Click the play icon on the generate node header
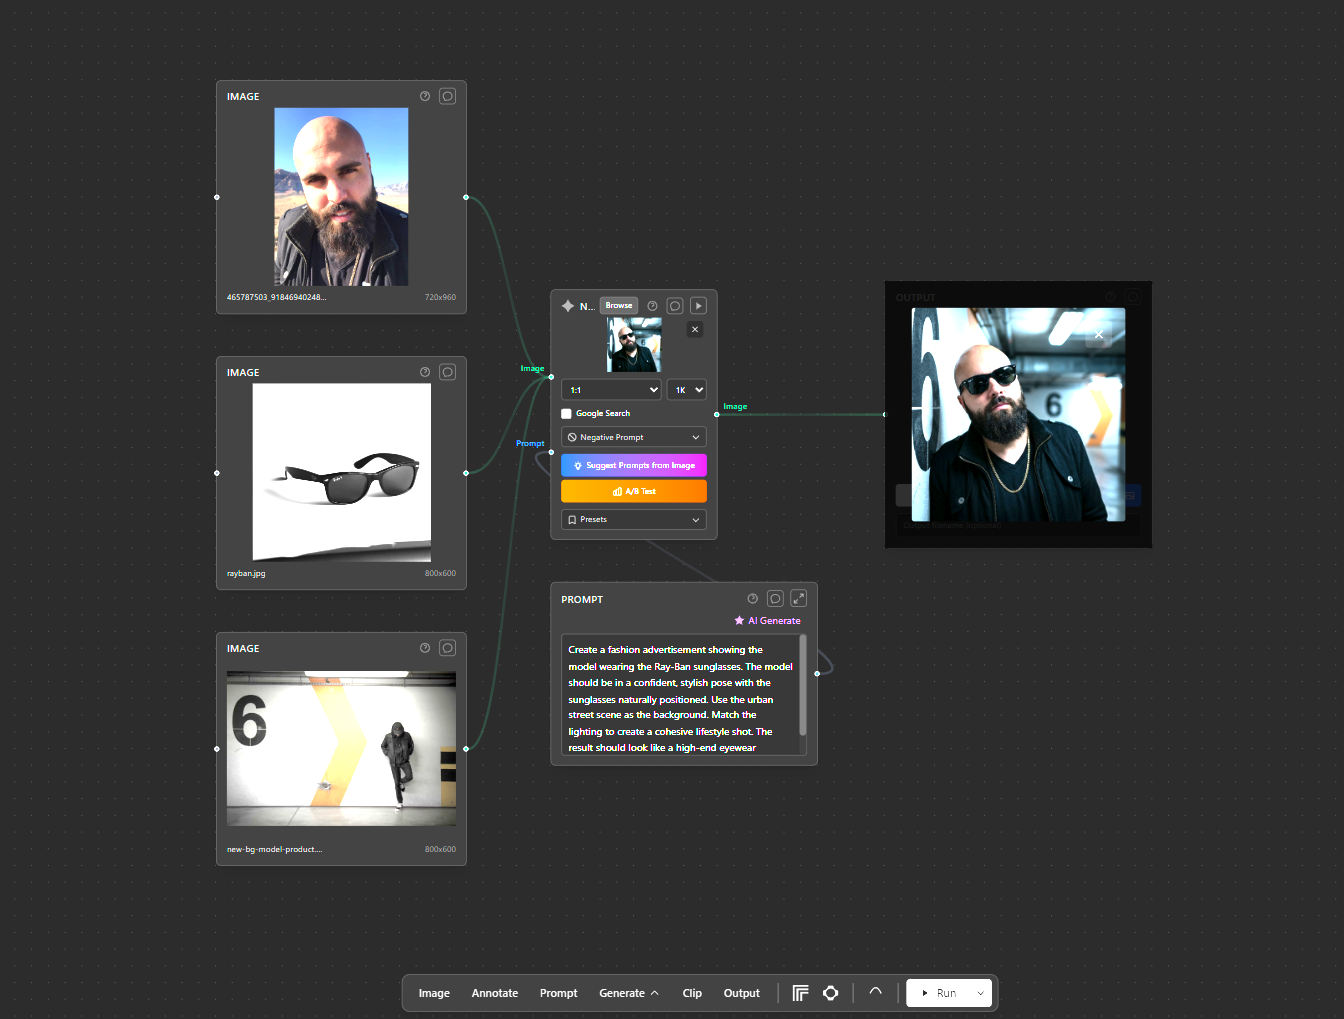This screenshot has width=1344, height=1019. 698,305
